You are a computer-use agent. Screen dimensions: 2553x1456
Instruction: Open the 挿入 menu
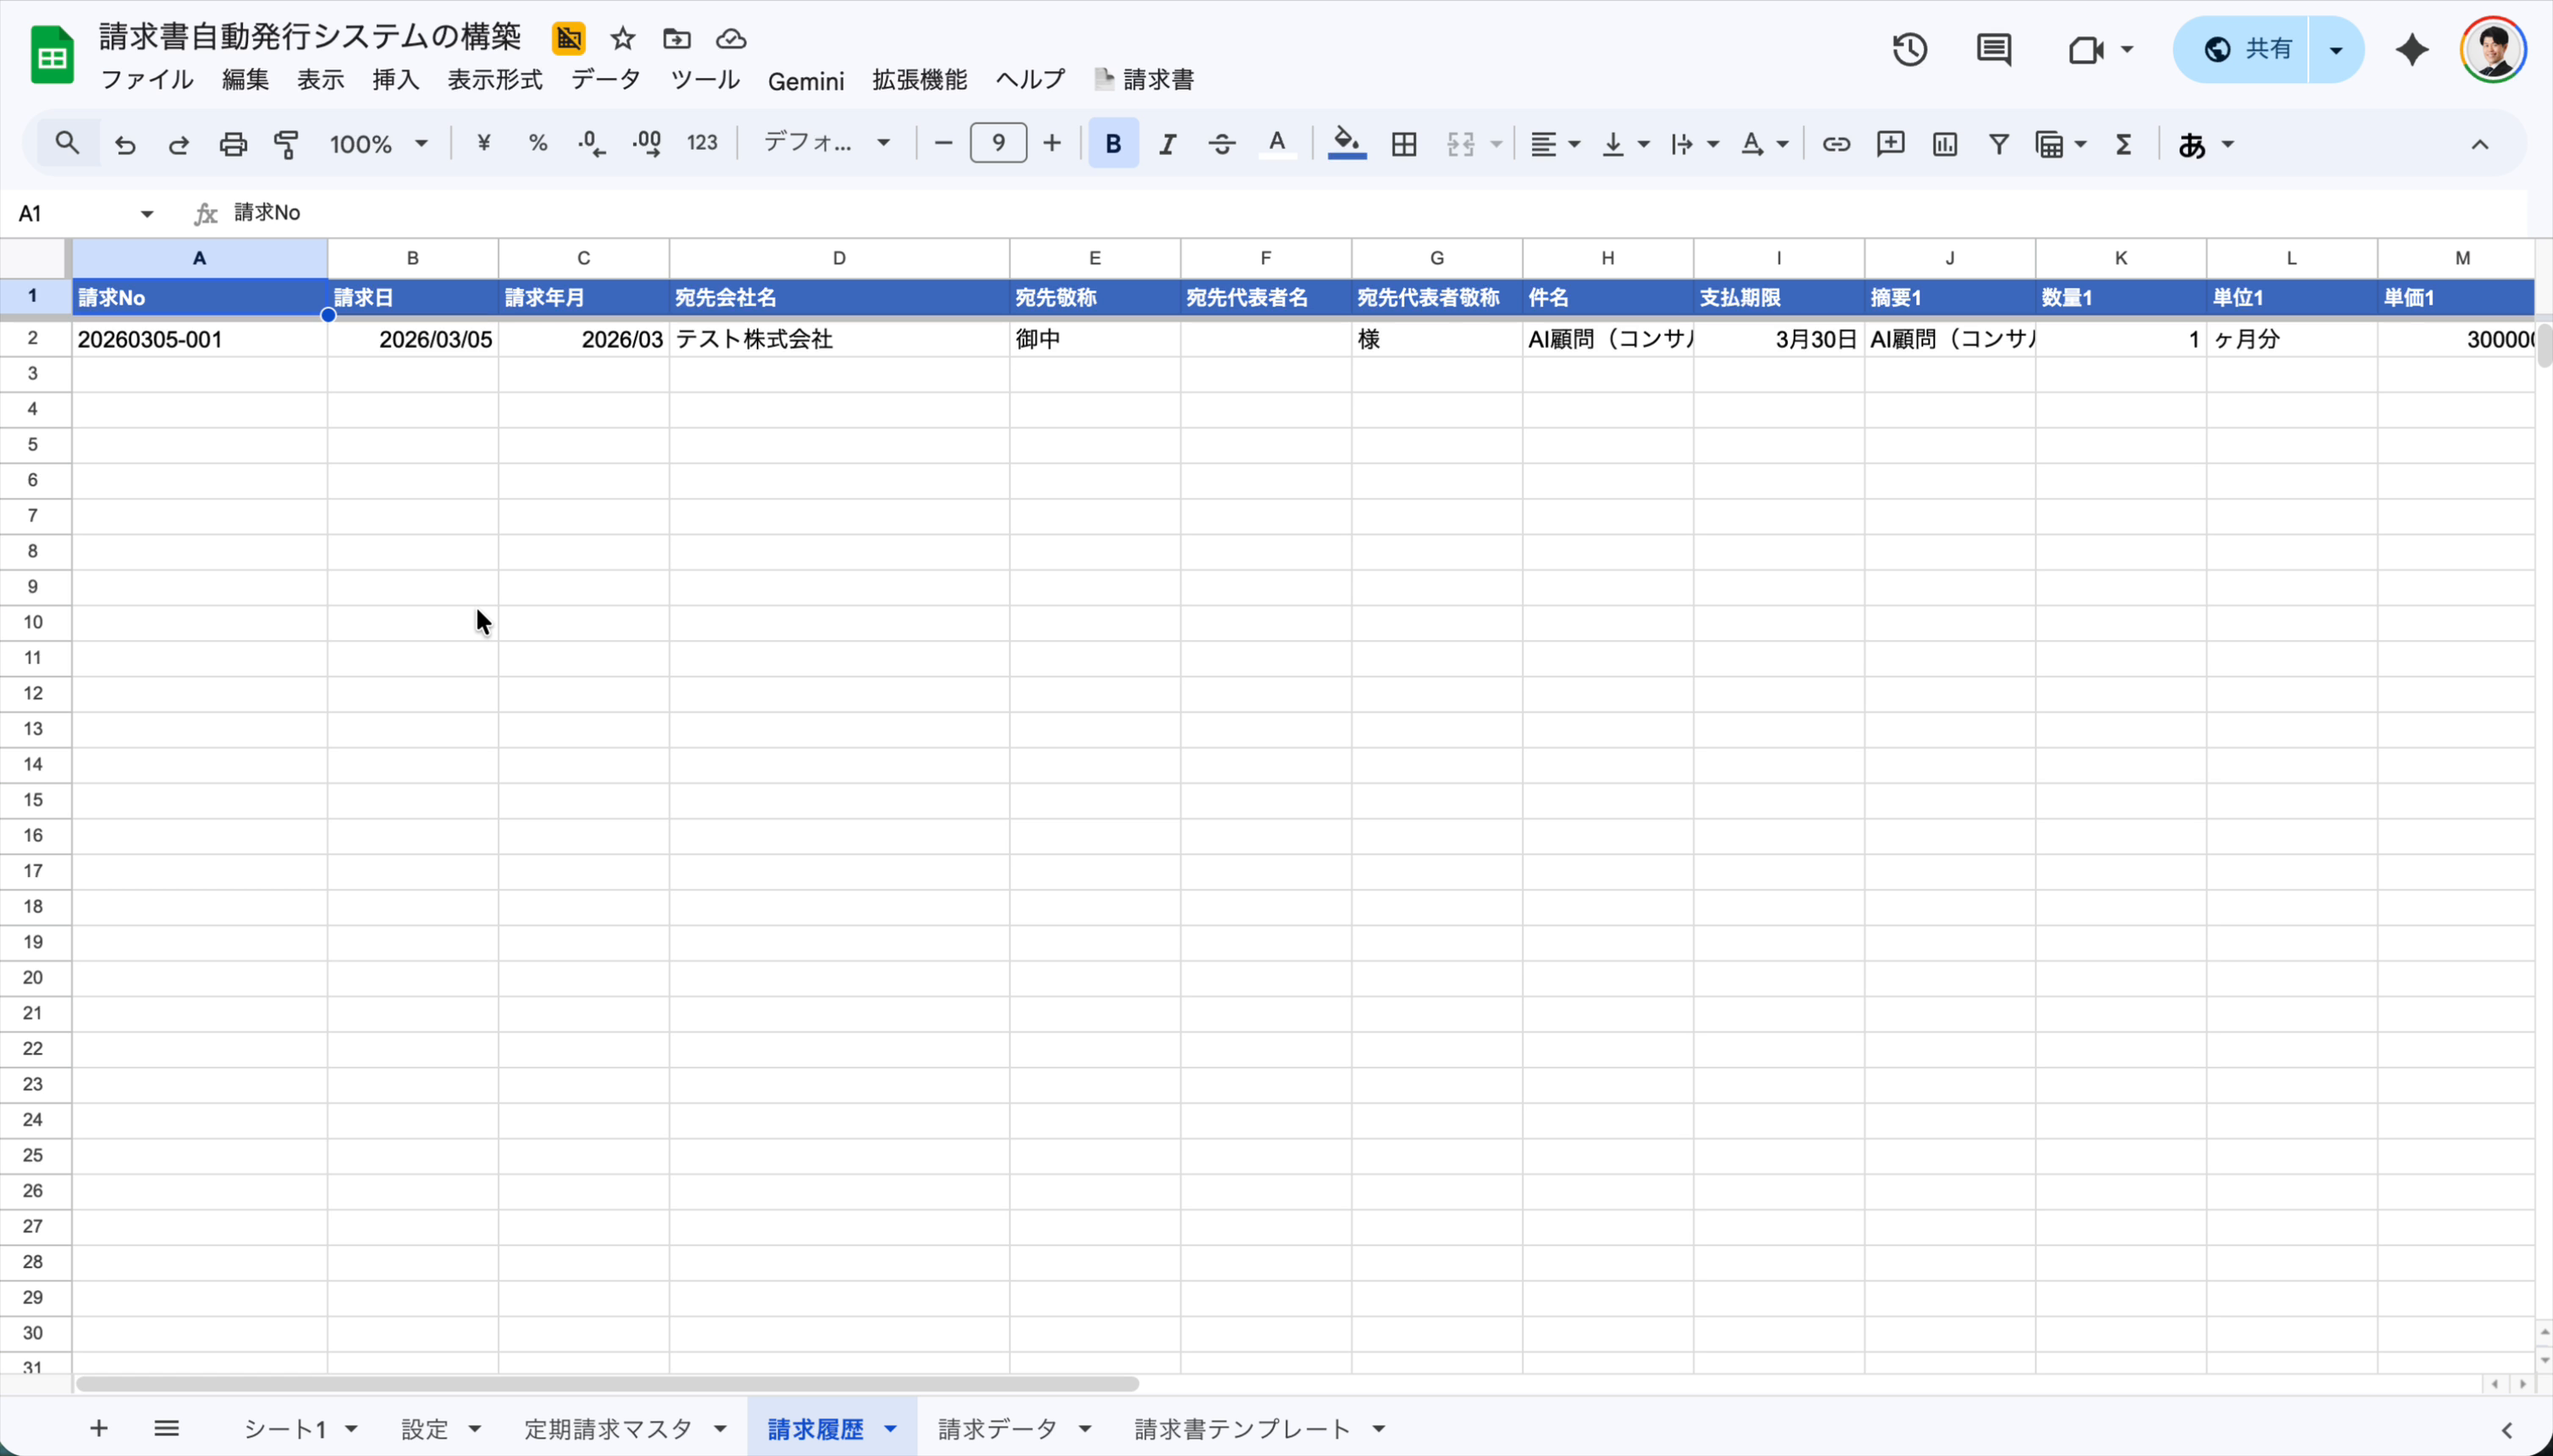[395, 80]
